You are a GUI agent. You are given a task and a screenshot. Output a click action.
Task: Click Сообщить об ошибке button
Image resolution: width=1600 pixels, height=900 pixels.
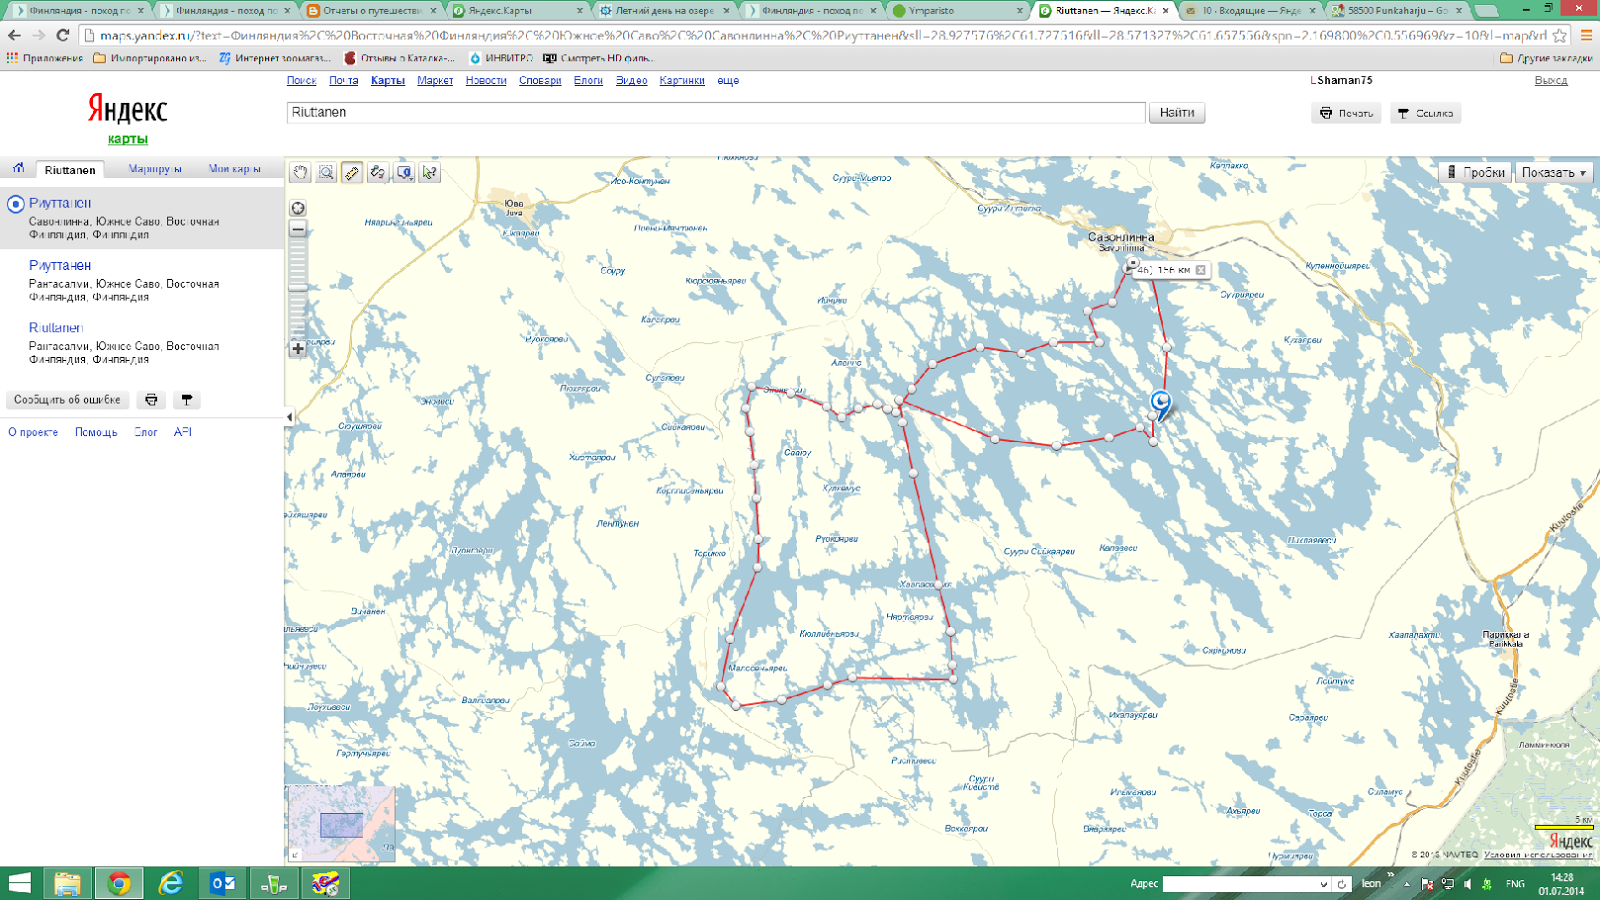(67, 400)
